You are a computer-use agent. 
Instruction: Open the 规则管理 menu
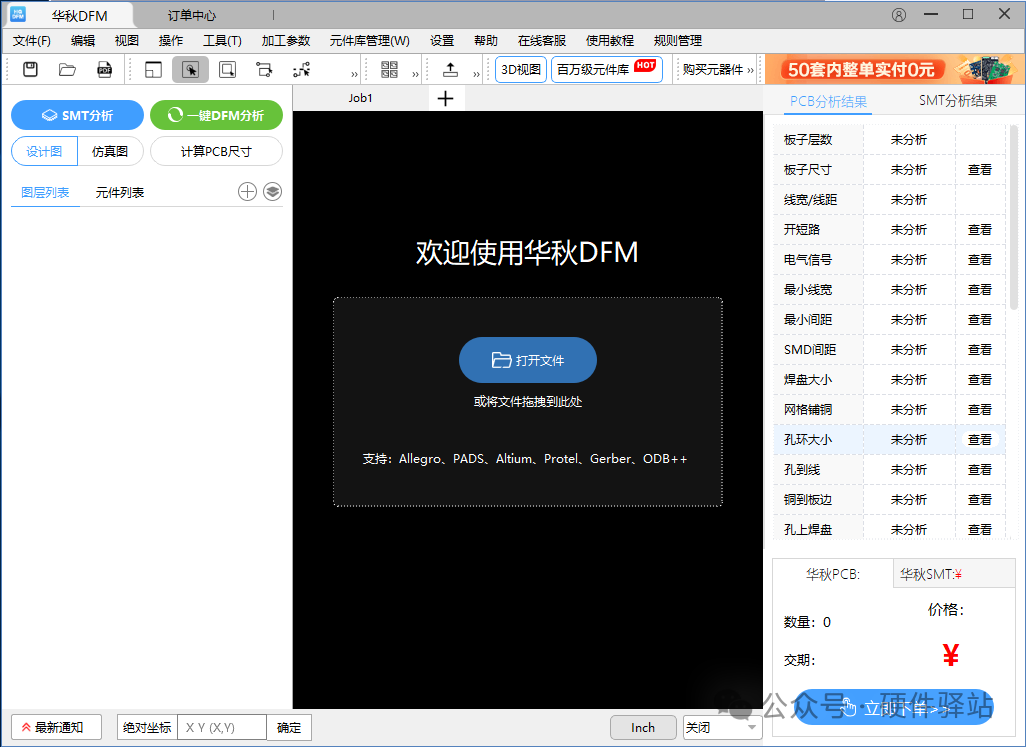click(x=678, y=41)
